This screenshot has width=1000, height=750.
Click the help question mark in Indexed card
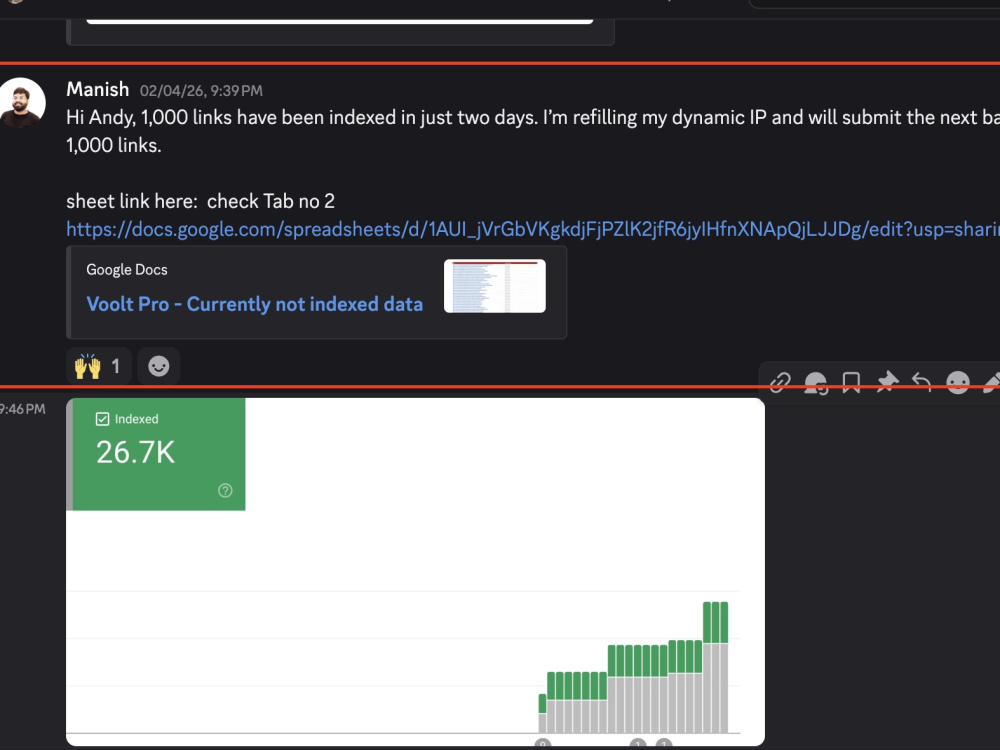click(x=225, y=490)
